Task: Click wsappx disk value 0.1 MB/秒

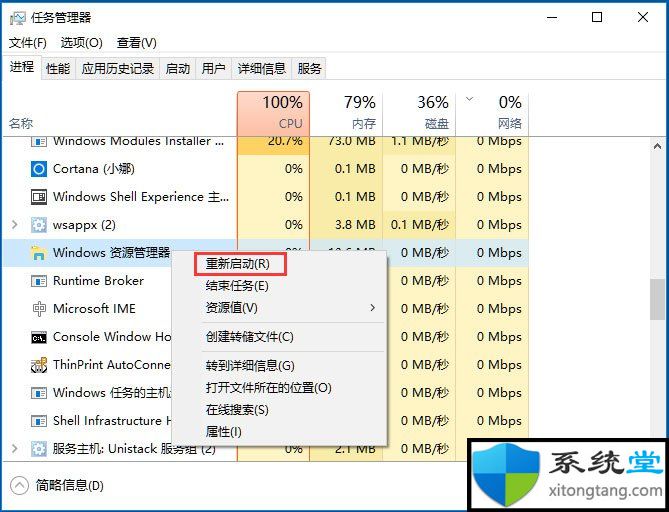Action: coord(420,225)
